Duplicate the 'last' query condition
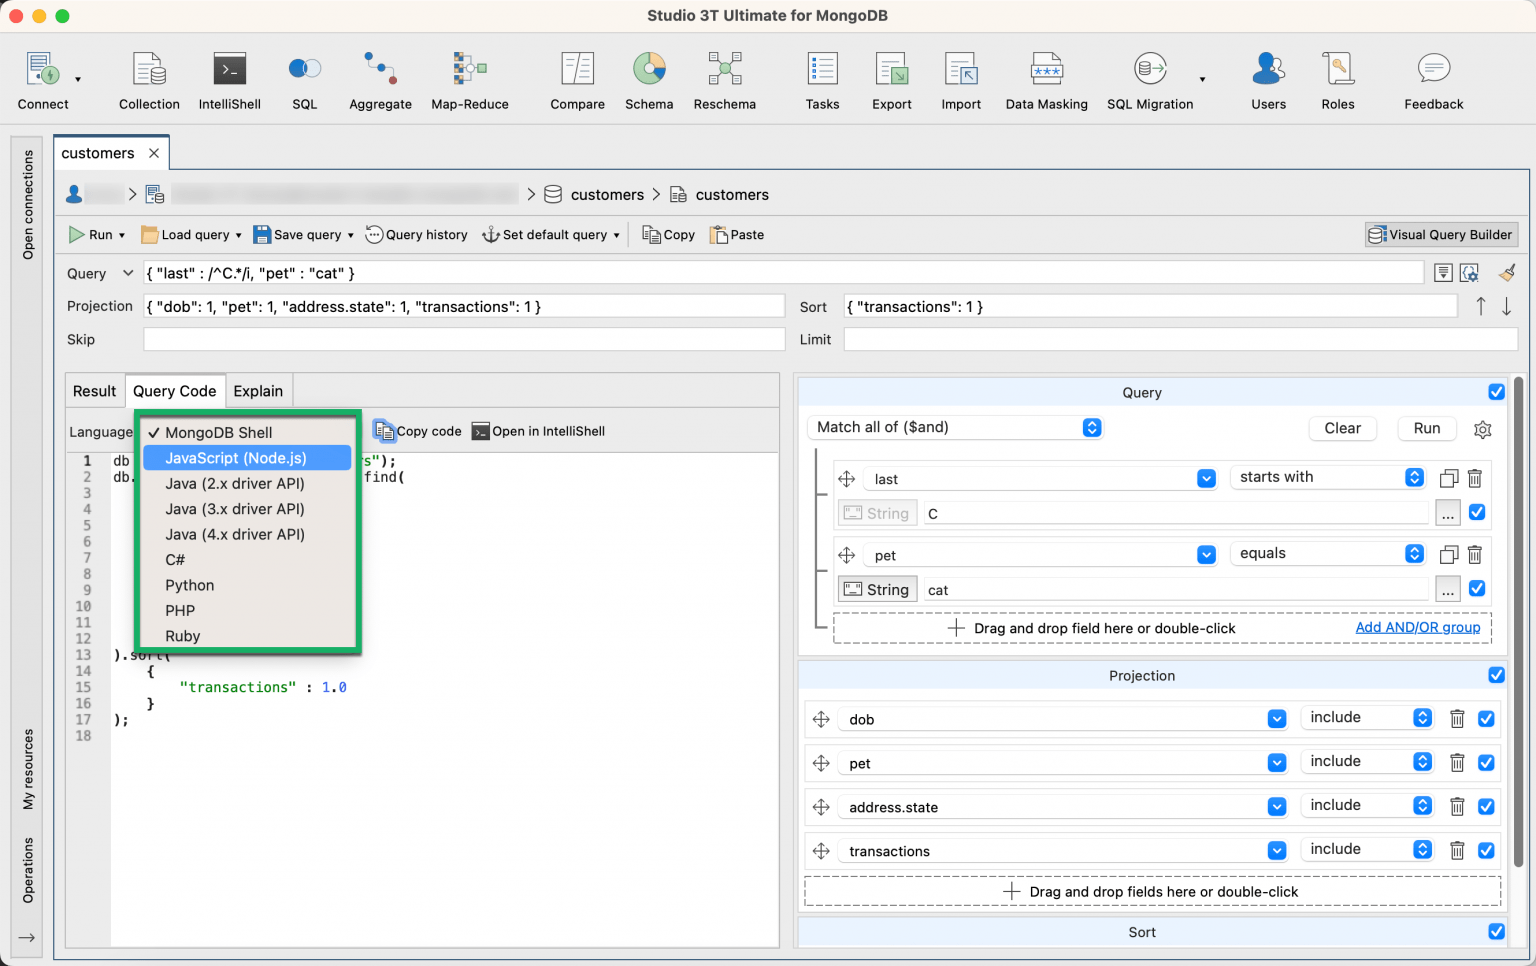Image resolution: width=1536 pixels, height=966 pixels. (x=1448, y=479)
